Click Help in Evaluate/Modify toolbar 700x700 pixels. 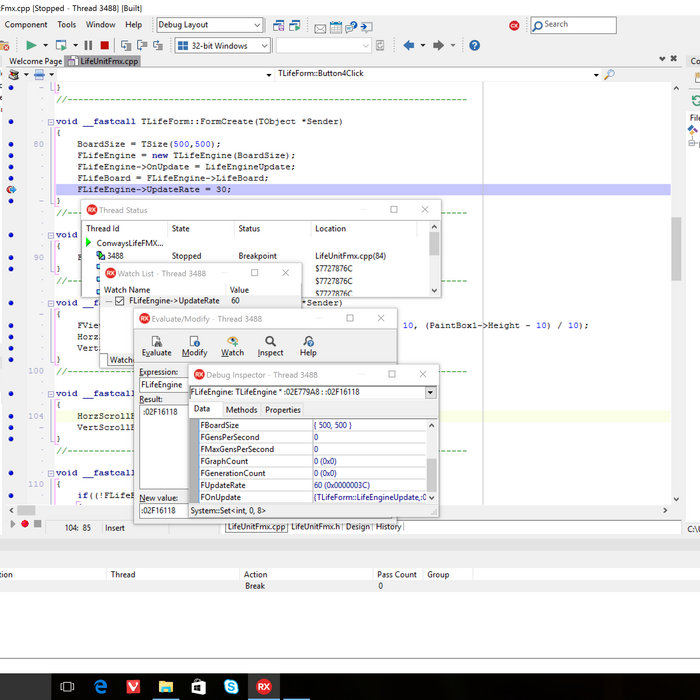(308, 346)
